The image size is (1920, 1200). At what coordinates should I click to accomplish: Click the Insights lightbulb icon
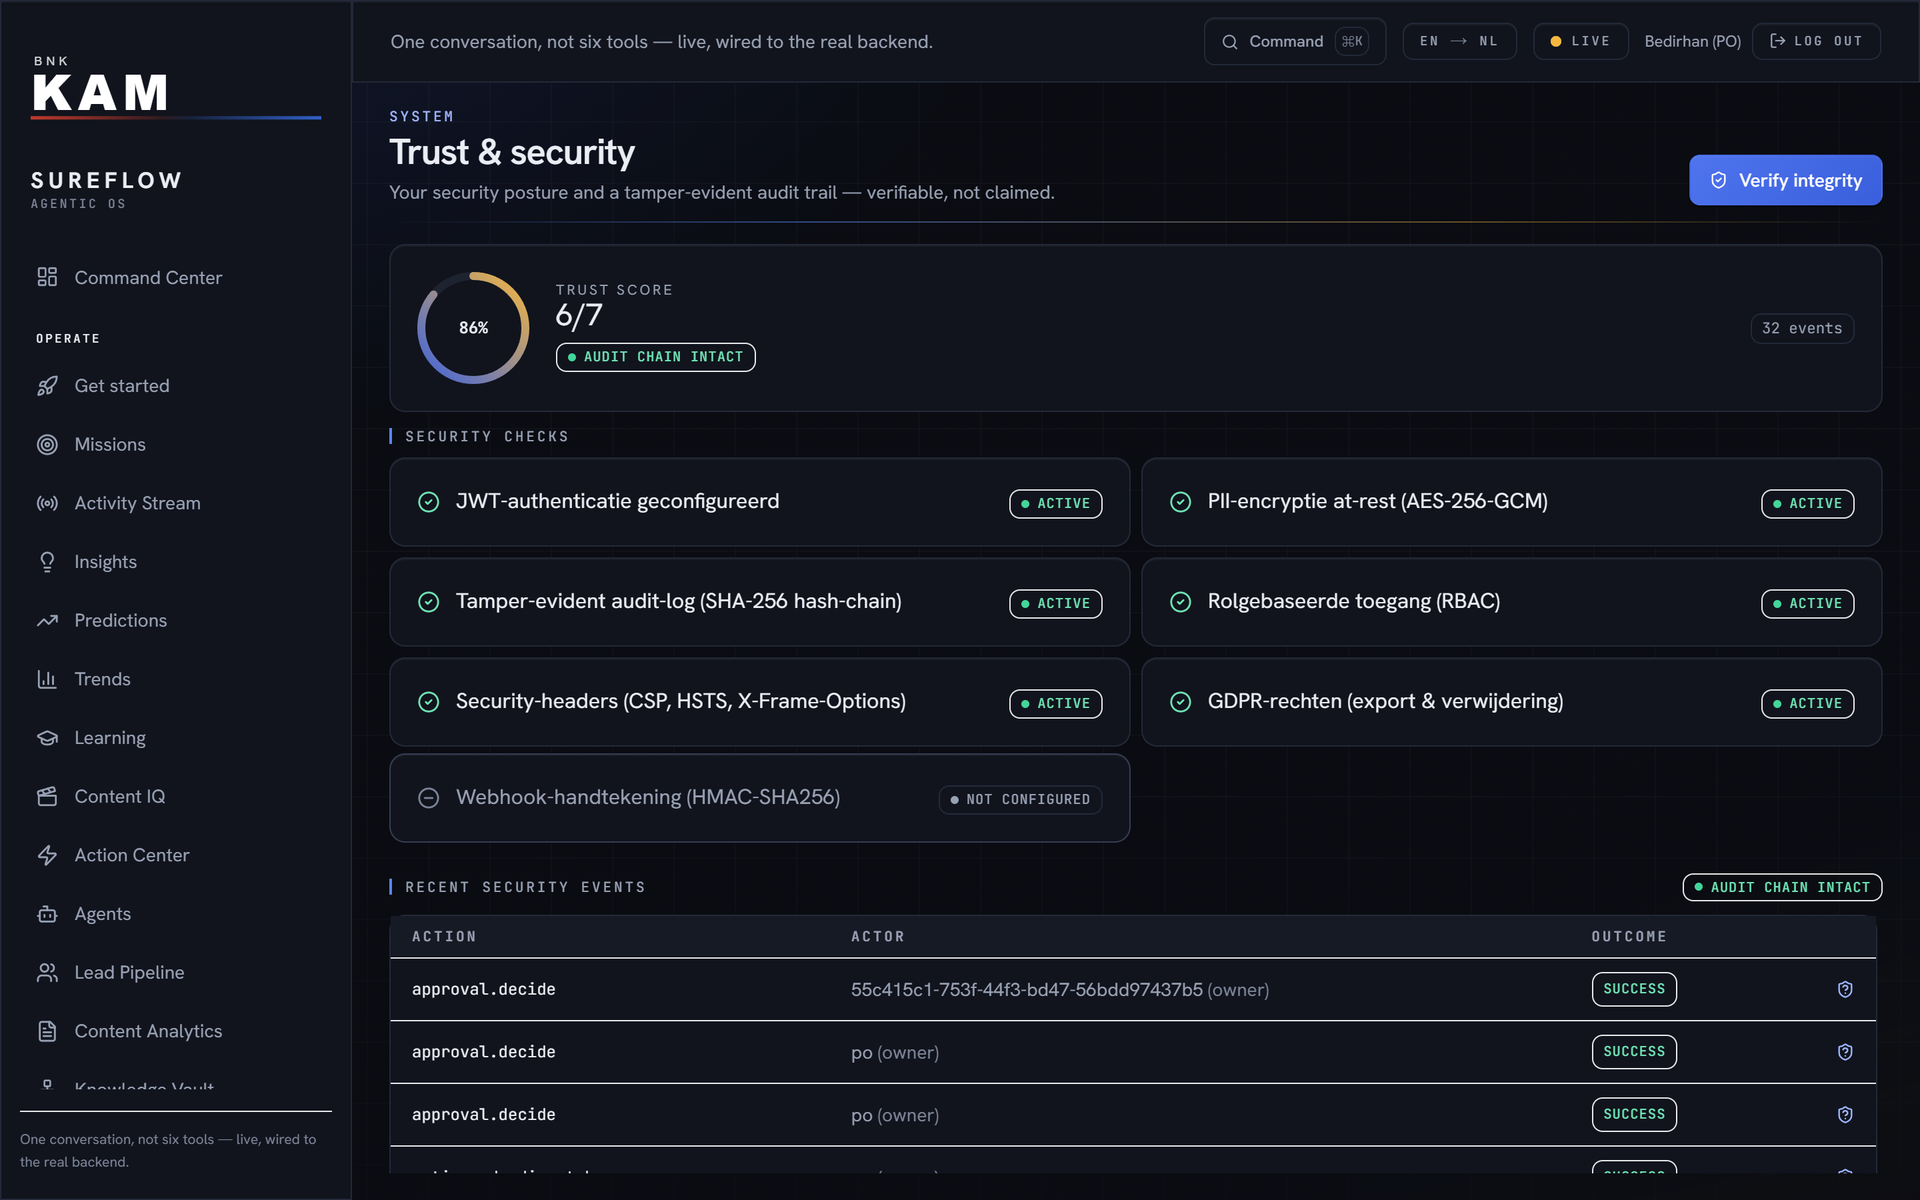click(47, 562)
